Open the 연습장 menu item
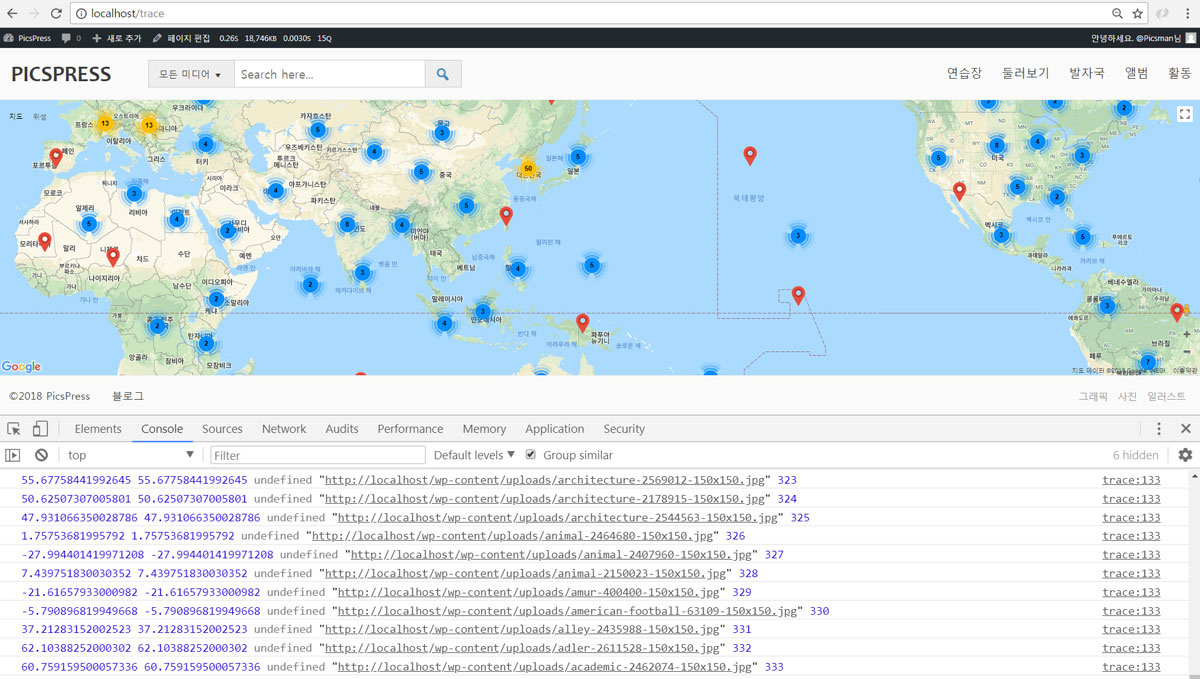The image size is (1200, 679). [x=964, y=74]
